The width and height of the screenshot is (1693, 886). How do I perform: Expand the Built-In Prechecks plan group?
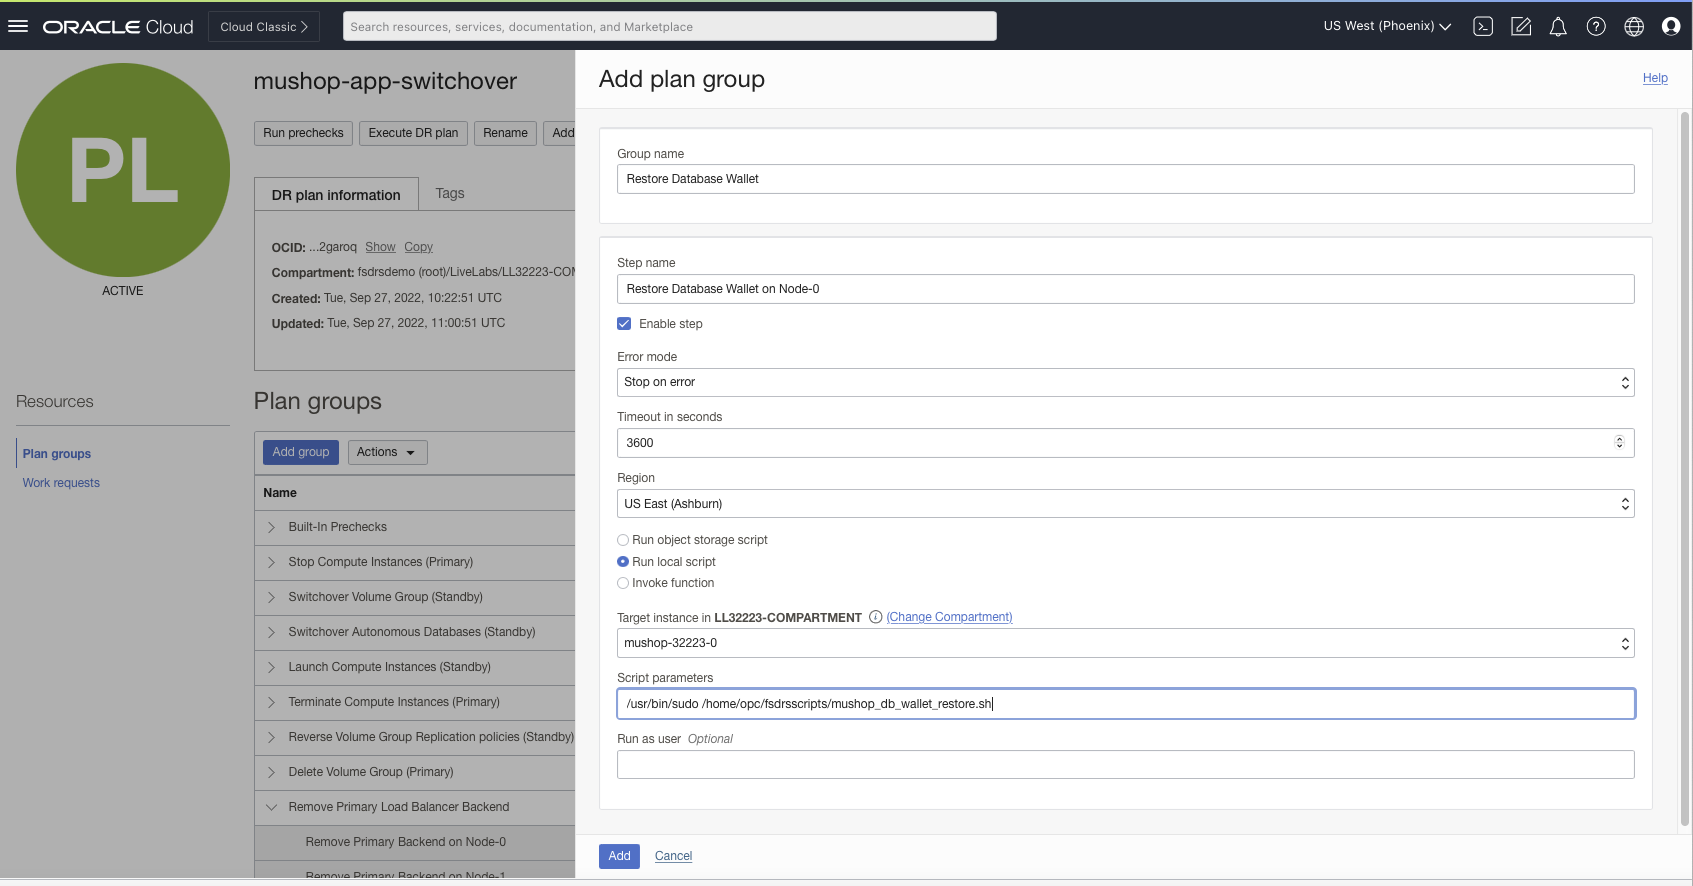click(x=271, y=527)
